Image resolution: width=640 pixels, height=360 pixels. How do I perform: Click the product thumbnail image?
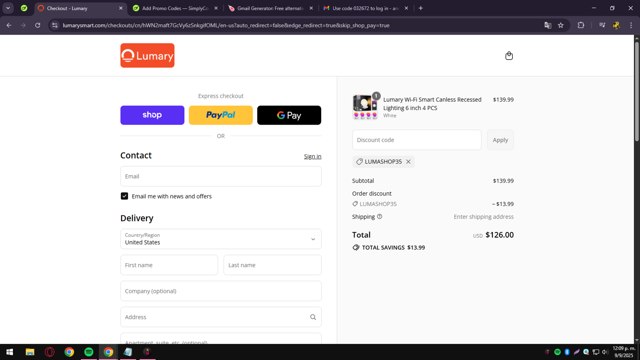point(365,107)
